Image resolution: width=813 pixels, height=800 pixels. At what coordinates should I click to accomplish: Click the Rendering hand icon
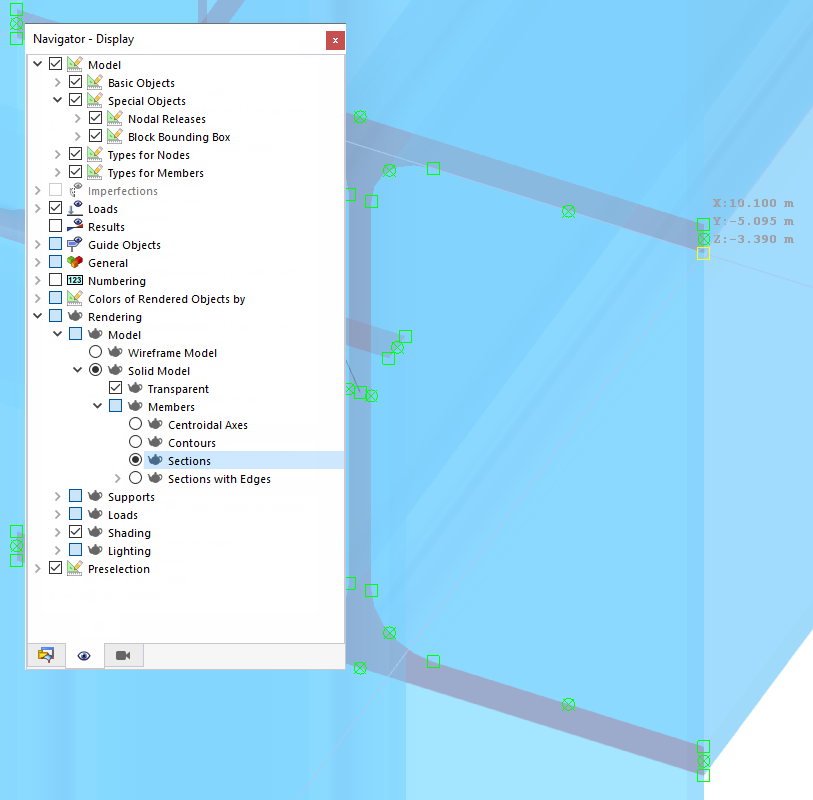pos(74,315)
